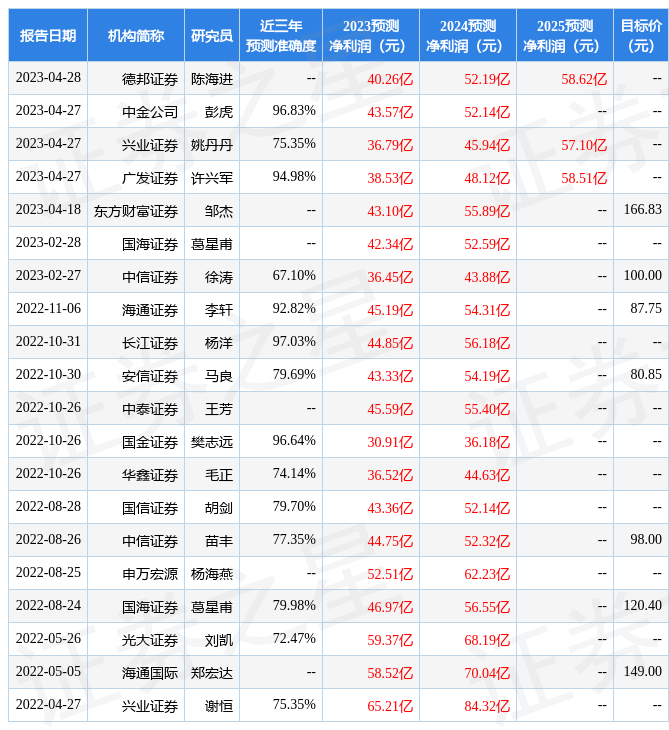Click the 研究员 column header
Viewport: 669px width, 730px height.
pyautogui.click(x=212, y=35)
